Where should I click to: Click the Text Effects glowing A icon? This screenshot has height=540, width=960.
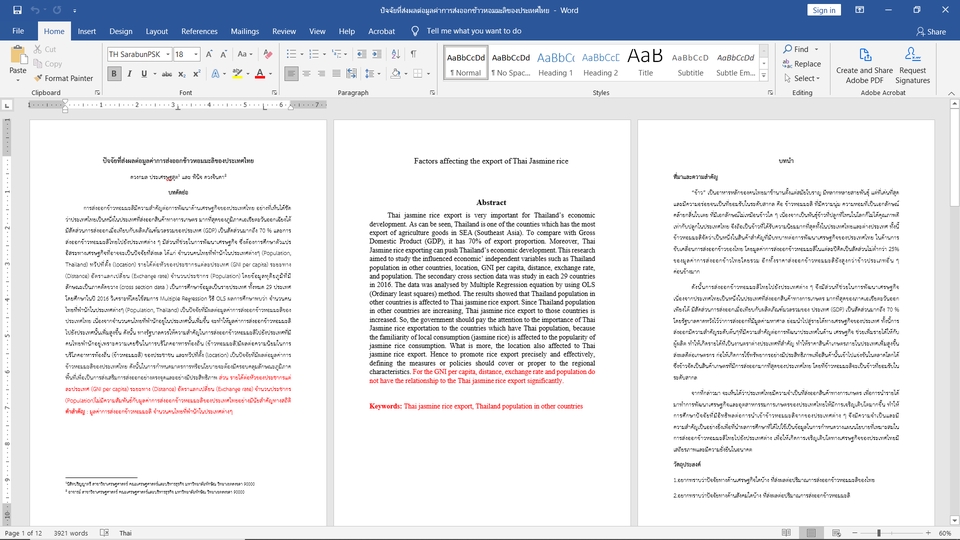pos(215,74)
